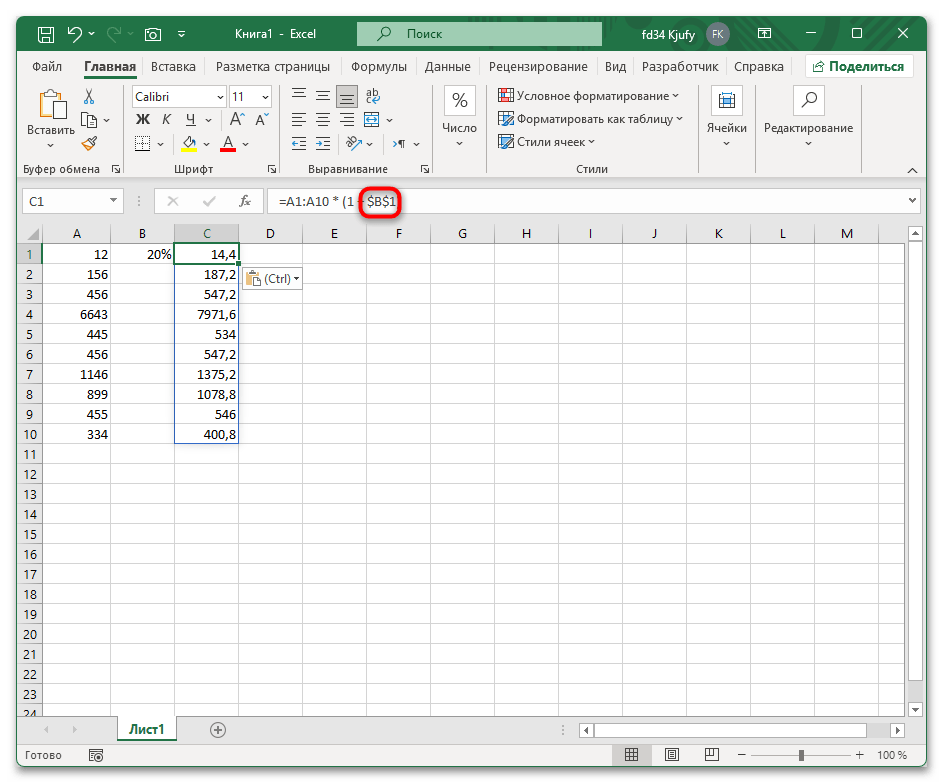Align text left
This screenshot has height=783, width=943.
click(299, 120)
